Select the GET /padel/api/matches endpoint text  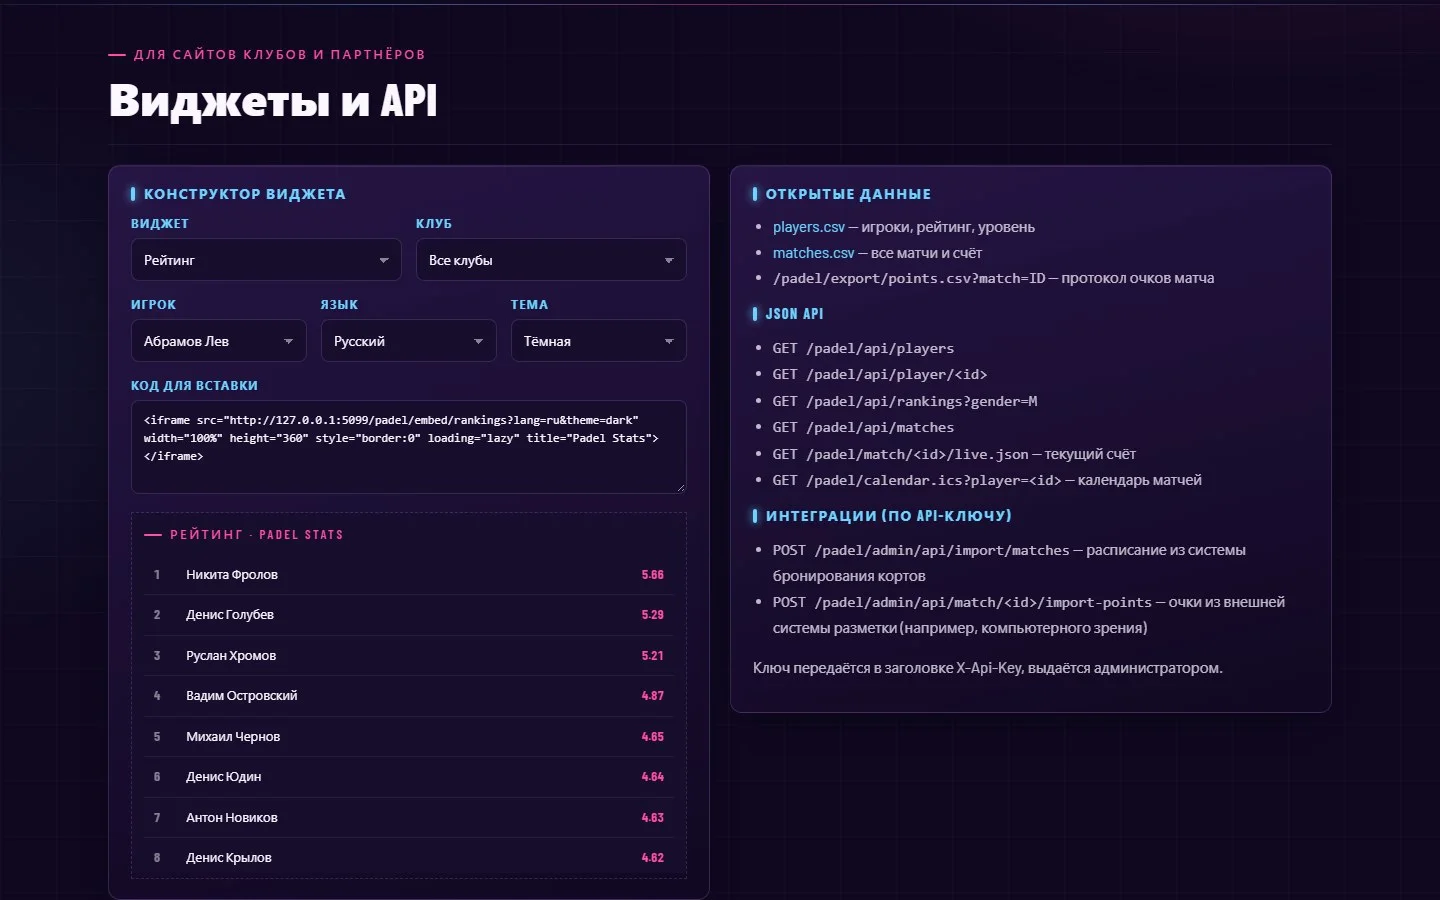coord(863,427)
